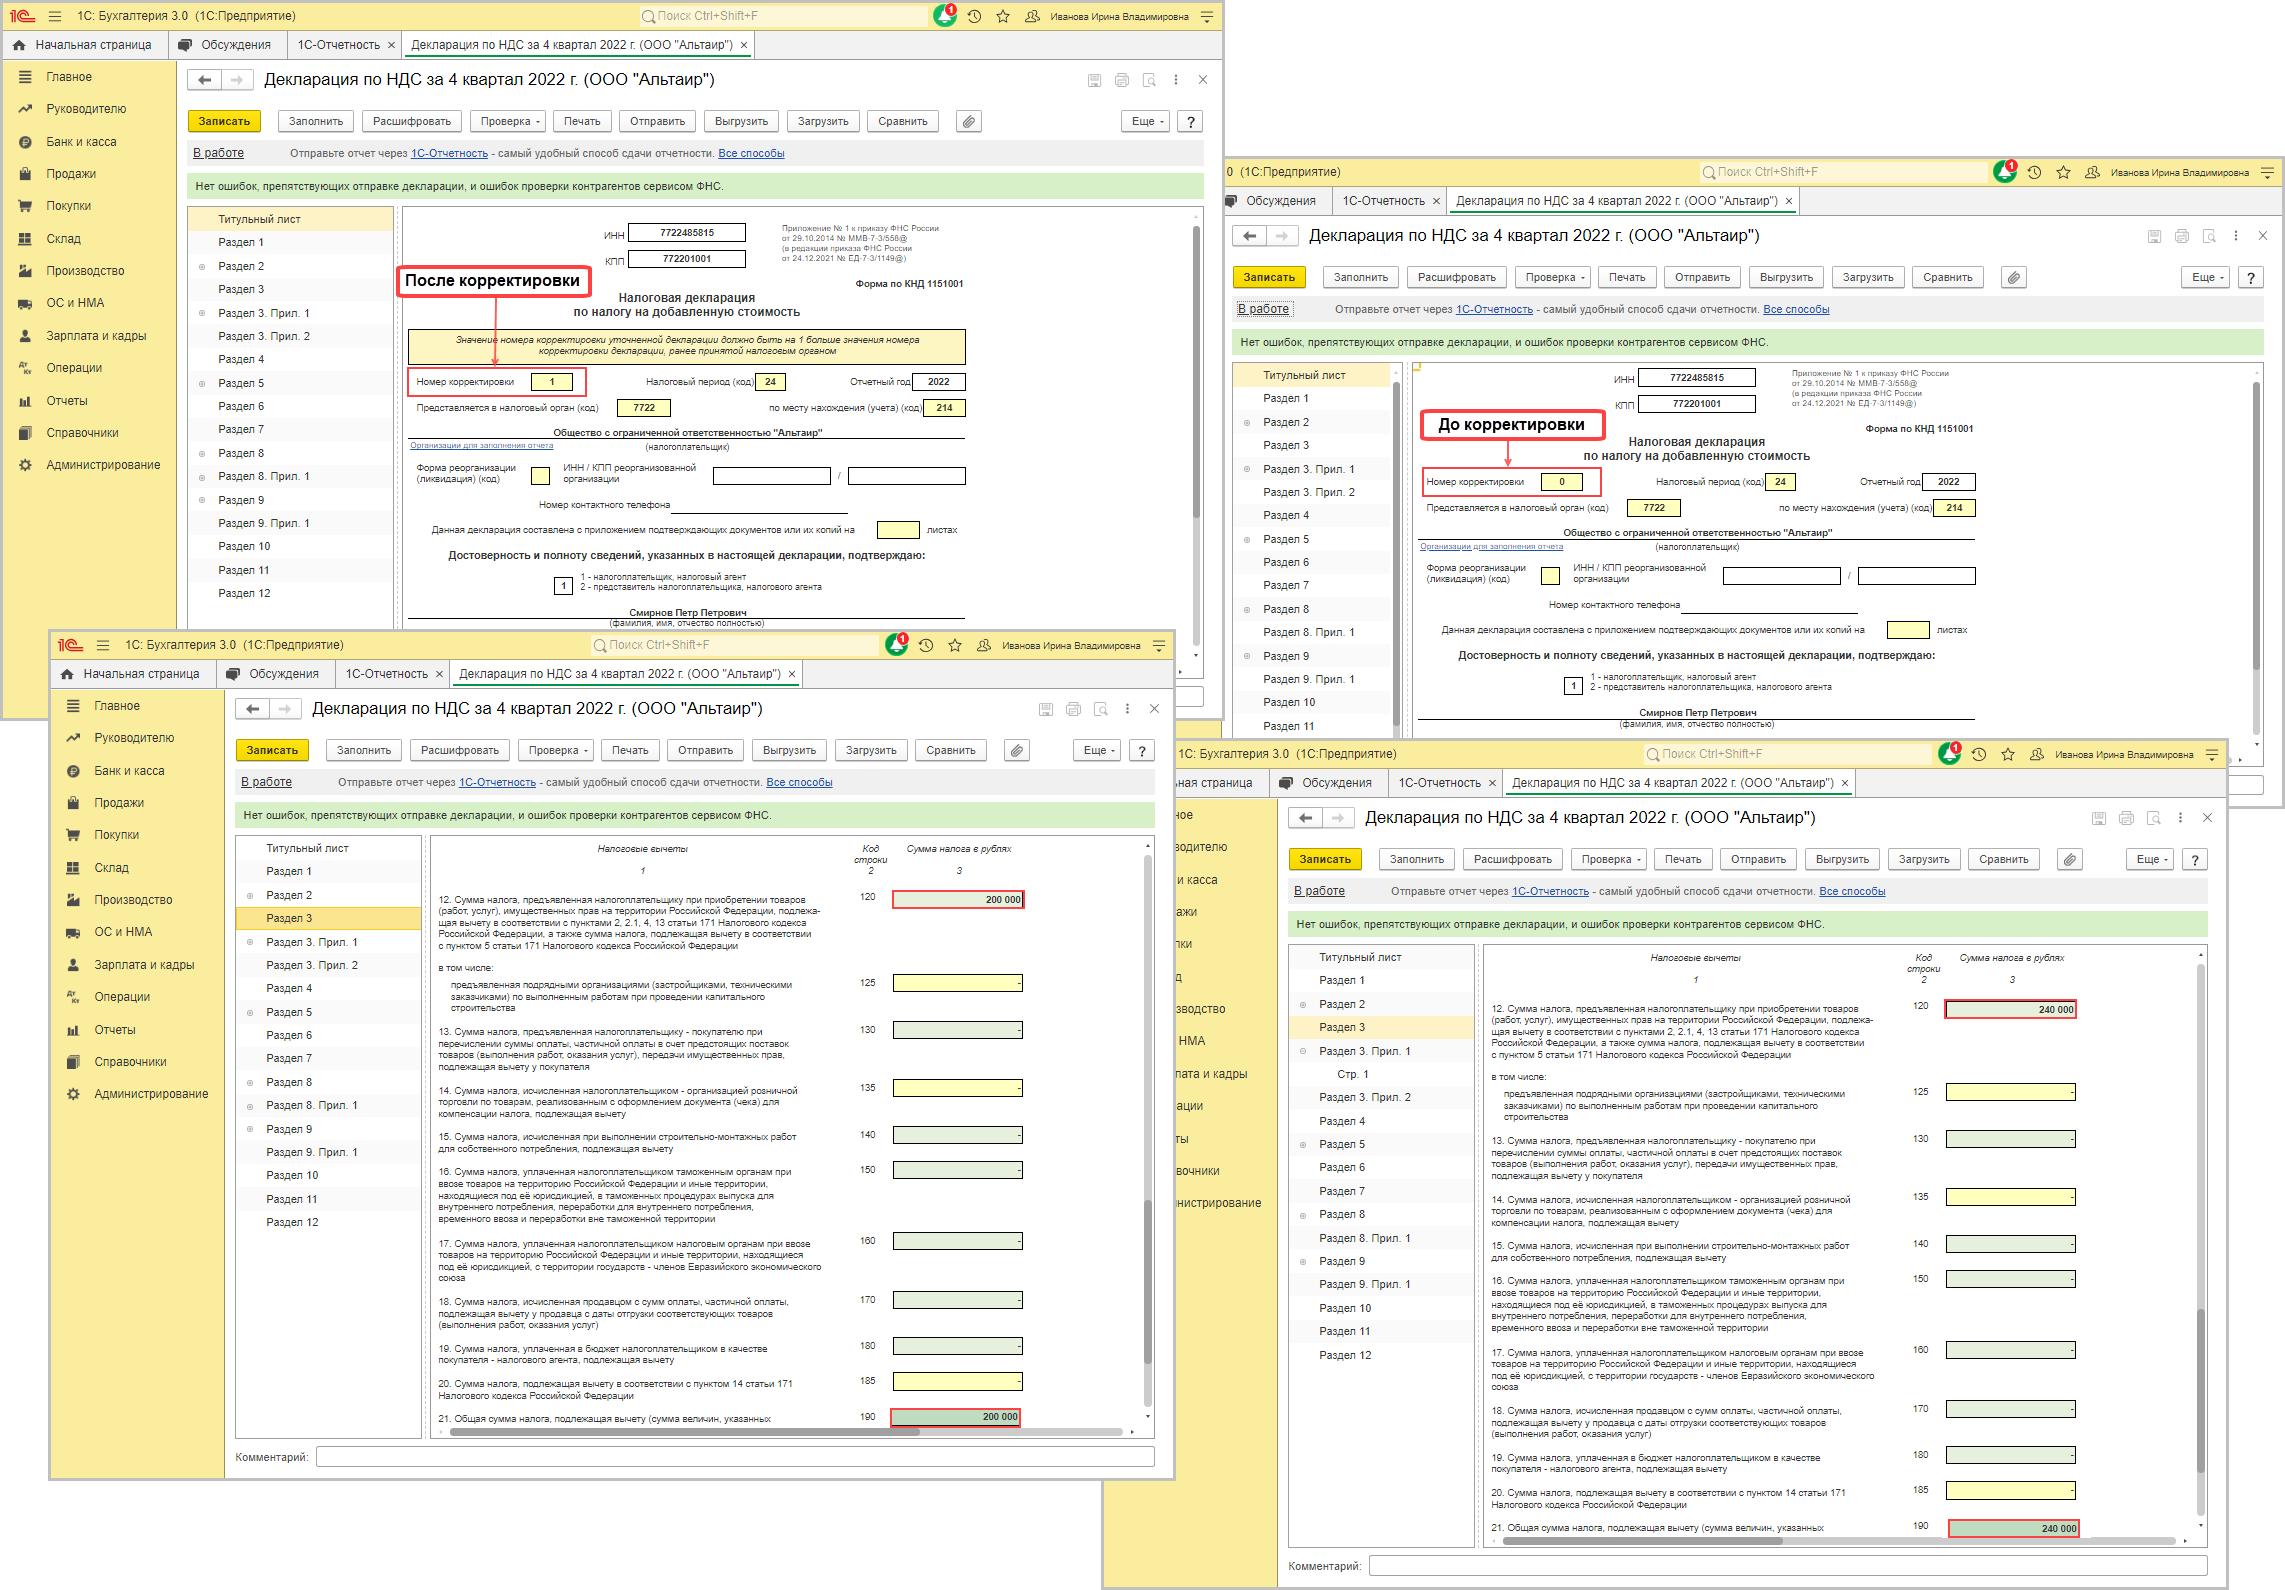The width and height of the screenshot is (2285, 1590).
Task: Click Сравнить in the 200 000 window
Action: click(x=950, y=750)
